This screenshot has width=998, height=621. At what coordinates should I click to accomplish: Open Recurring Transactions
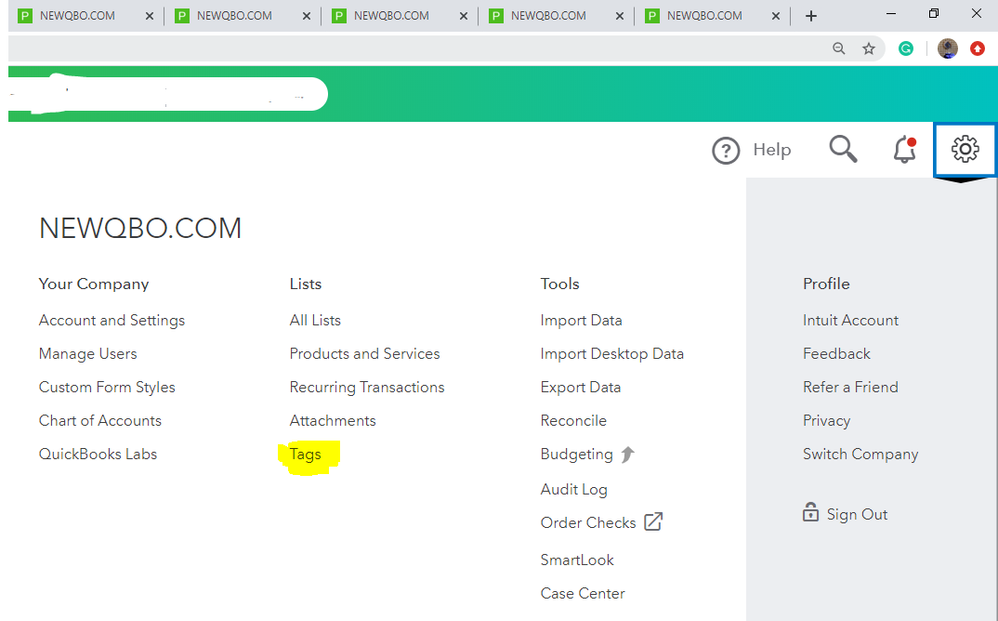(x=367, y=387)
